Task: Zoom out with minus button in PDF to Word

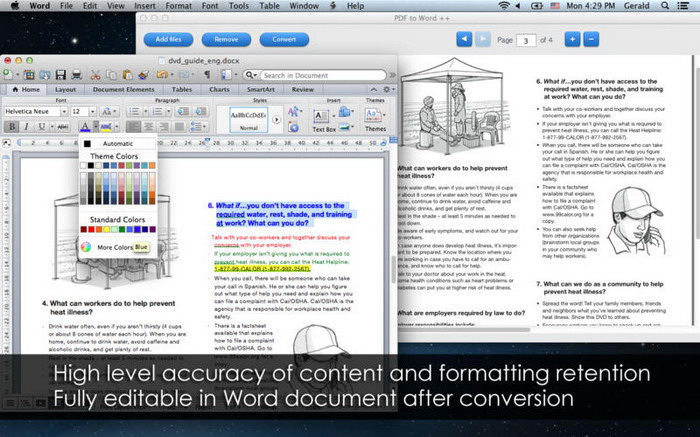Action: (591, 39)
